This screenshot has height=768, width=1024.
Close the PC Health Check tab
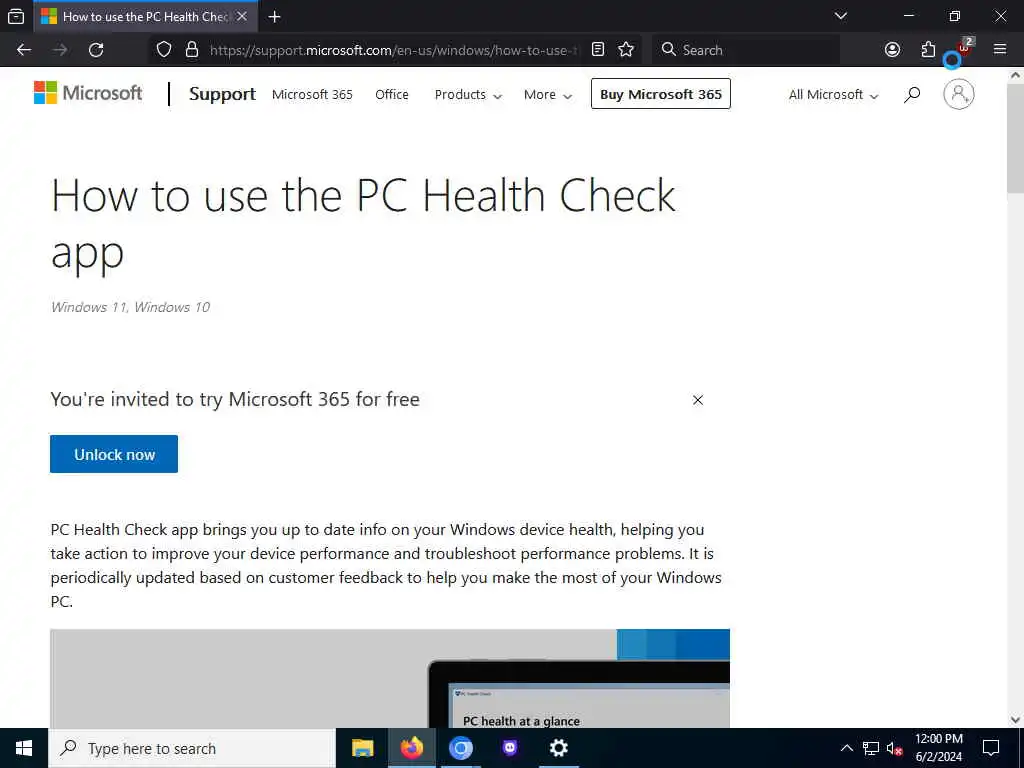point(242,16)
